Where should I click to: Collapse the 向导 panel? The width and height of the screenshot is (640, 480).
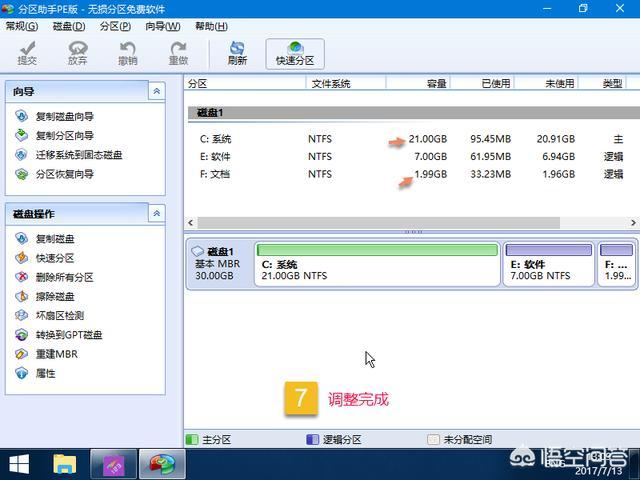tap(156, 91)
